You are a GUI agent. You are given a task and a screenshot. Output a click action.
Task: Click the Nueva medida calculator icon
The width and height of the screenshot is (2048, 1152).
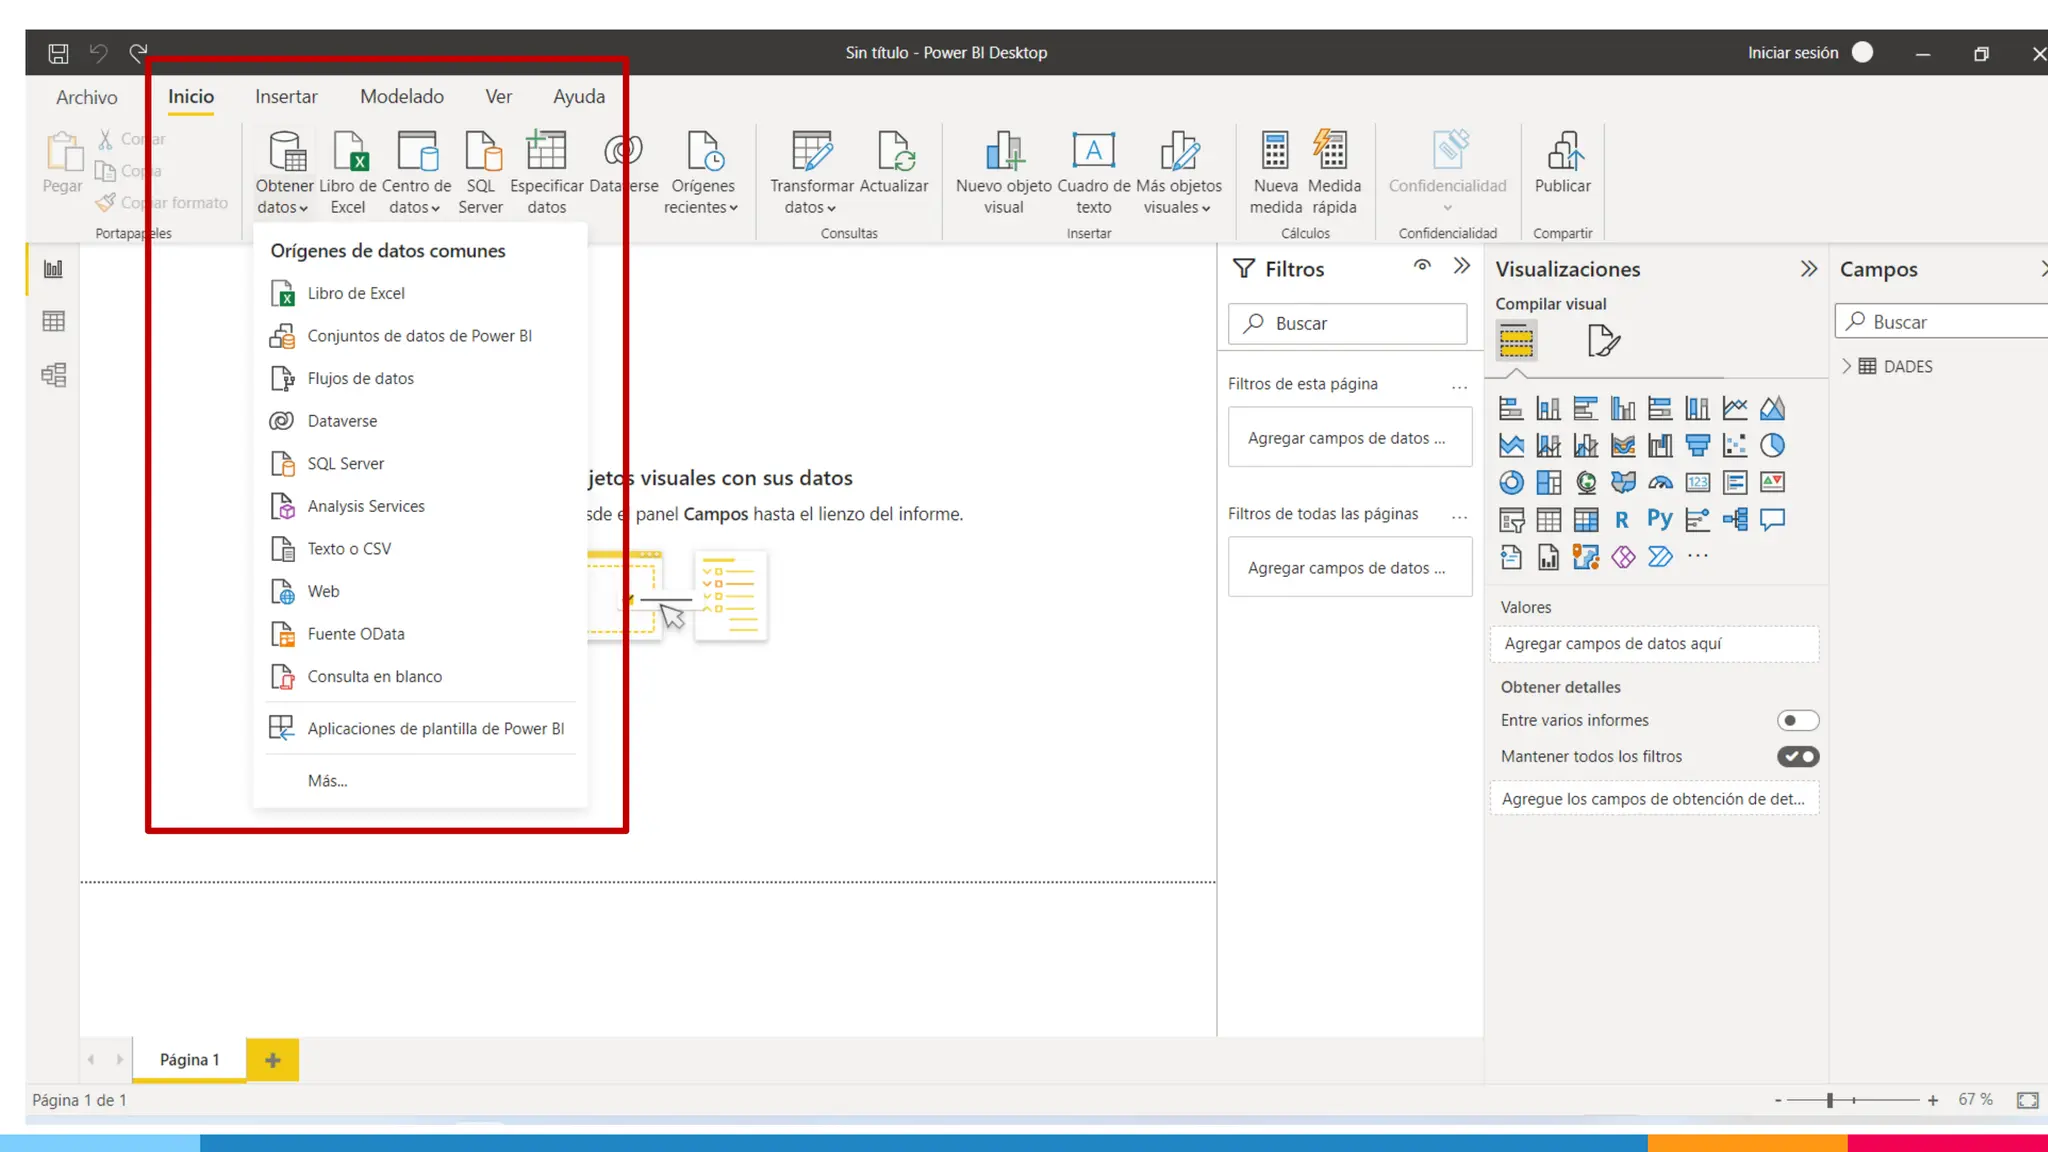coord(1275,152)
